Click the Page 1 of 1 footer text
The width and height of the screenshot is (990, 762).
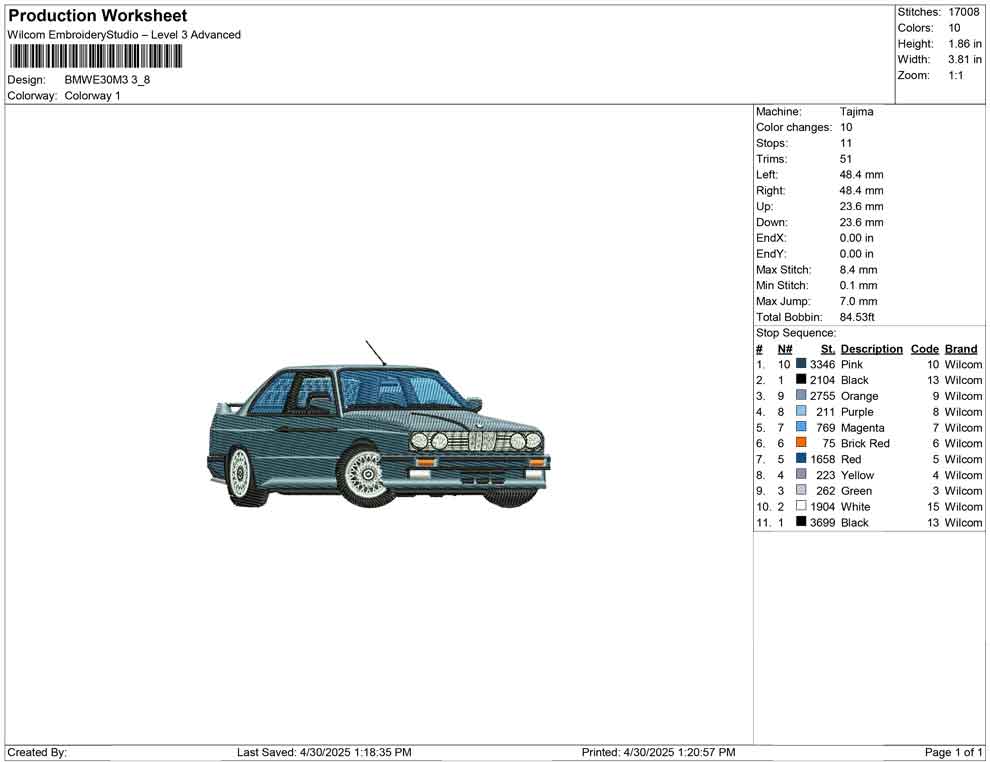(x=954, y=752)
